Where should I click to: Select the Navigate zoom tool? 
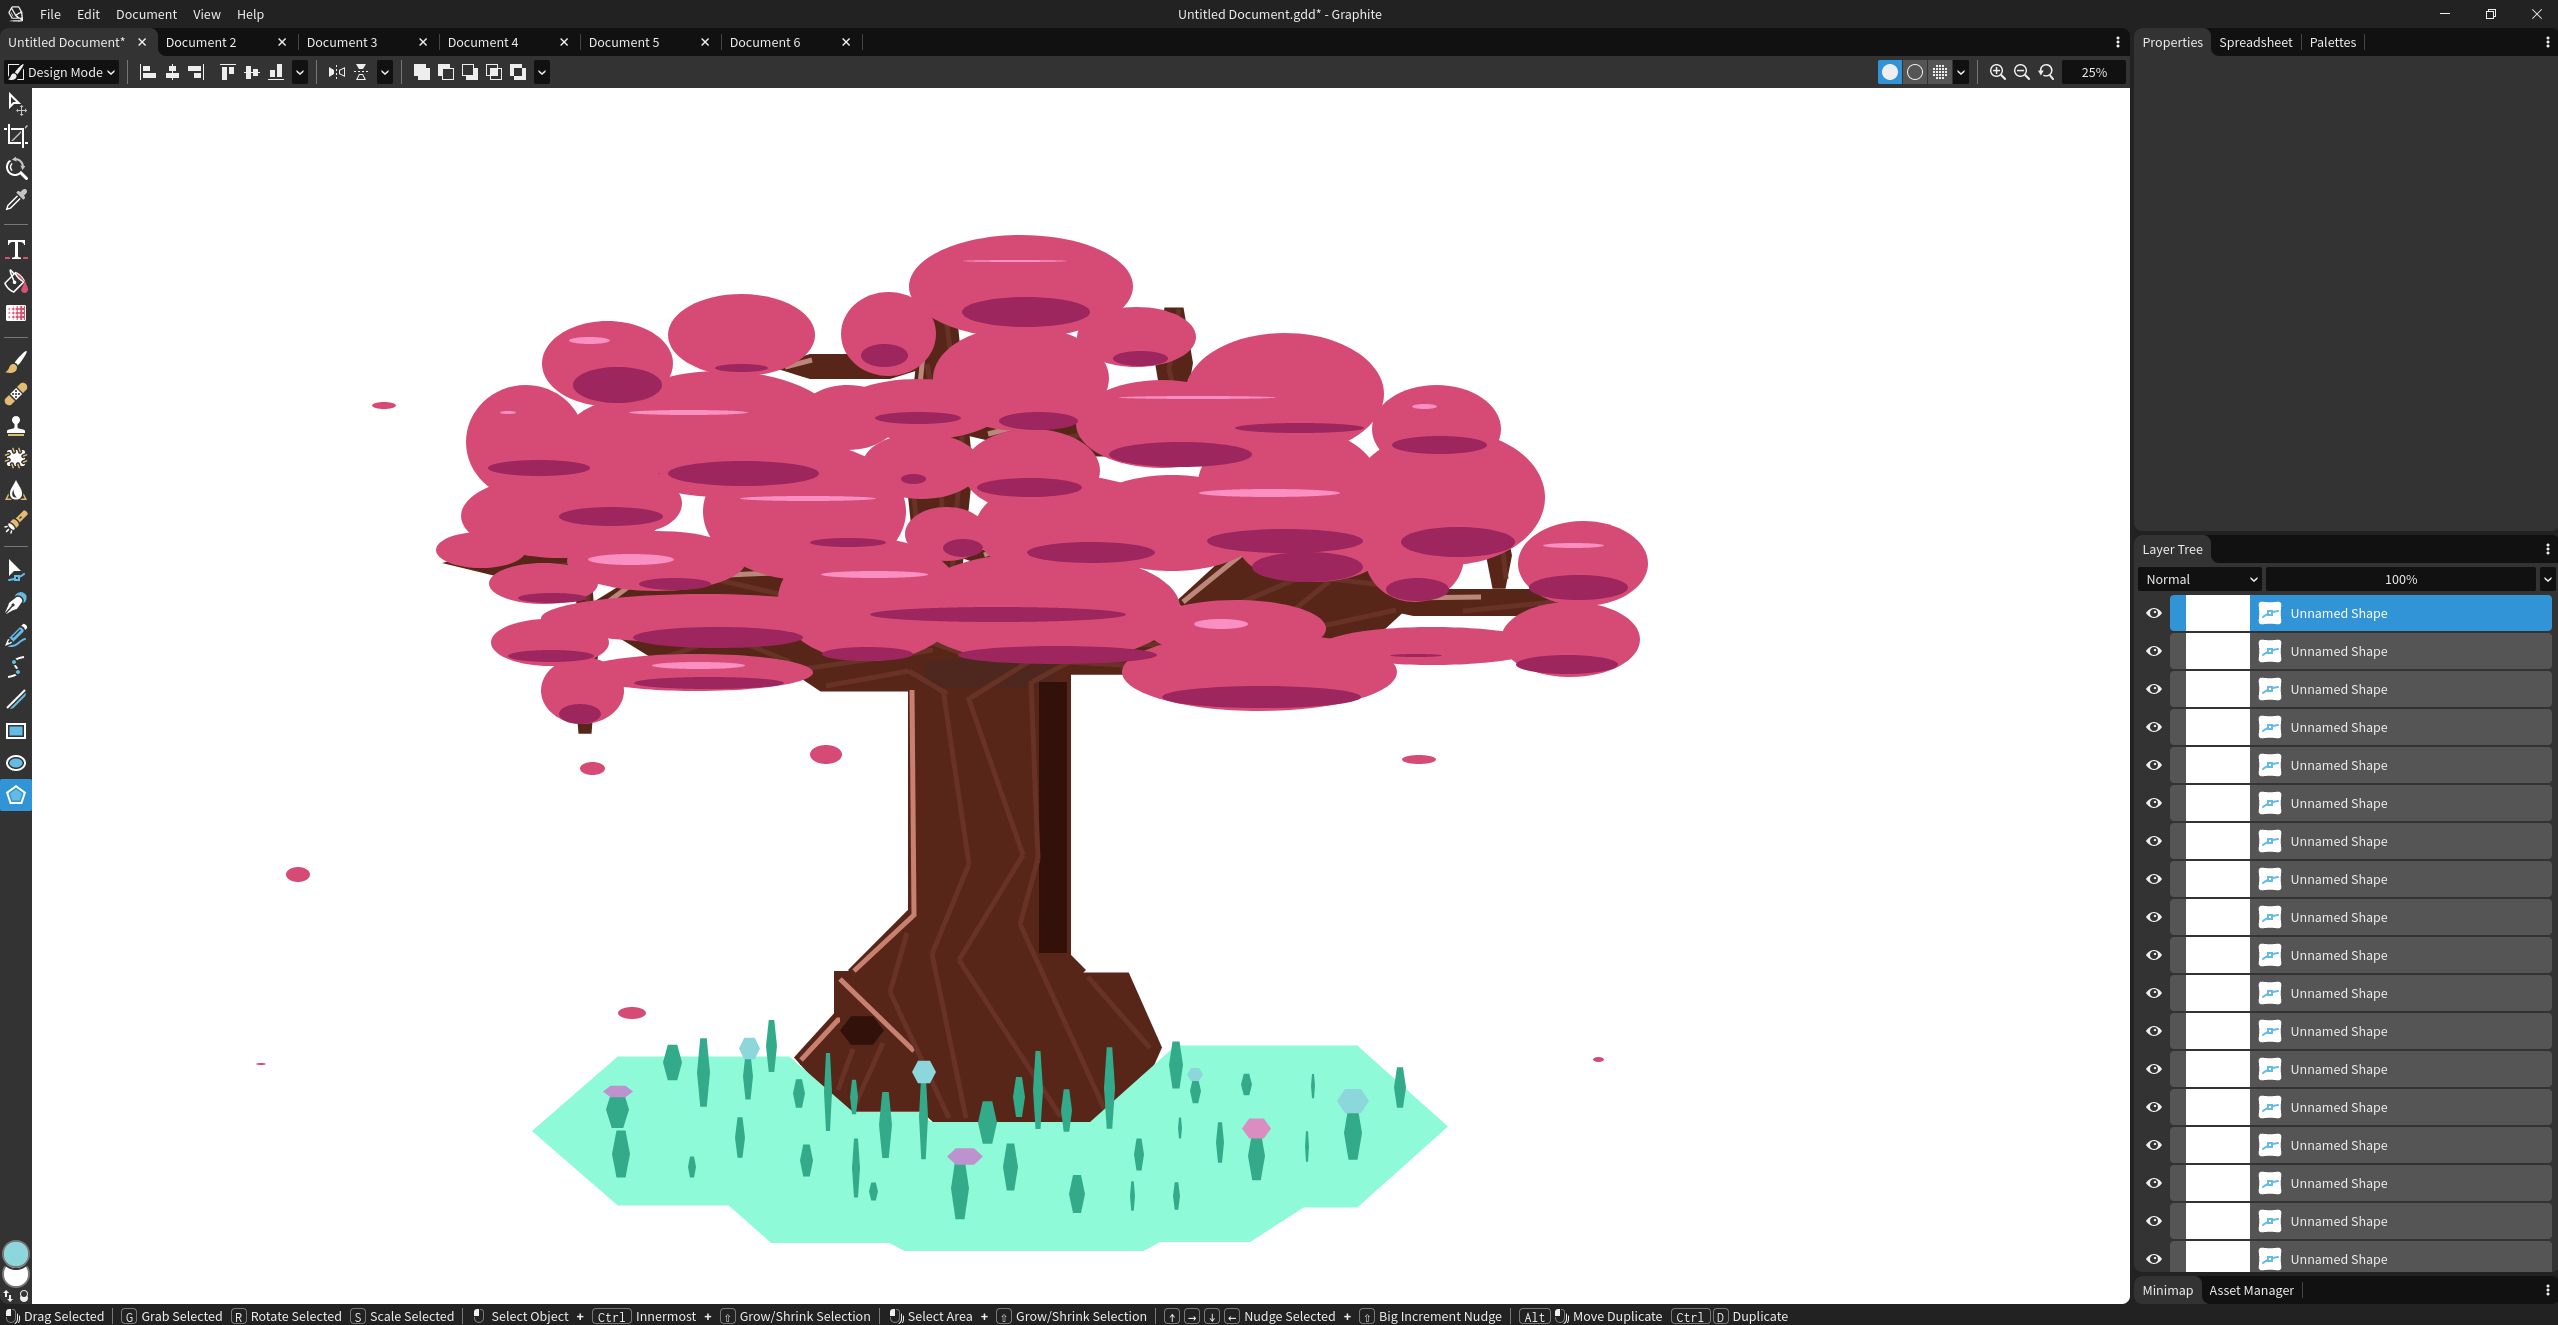coord(16,168)
